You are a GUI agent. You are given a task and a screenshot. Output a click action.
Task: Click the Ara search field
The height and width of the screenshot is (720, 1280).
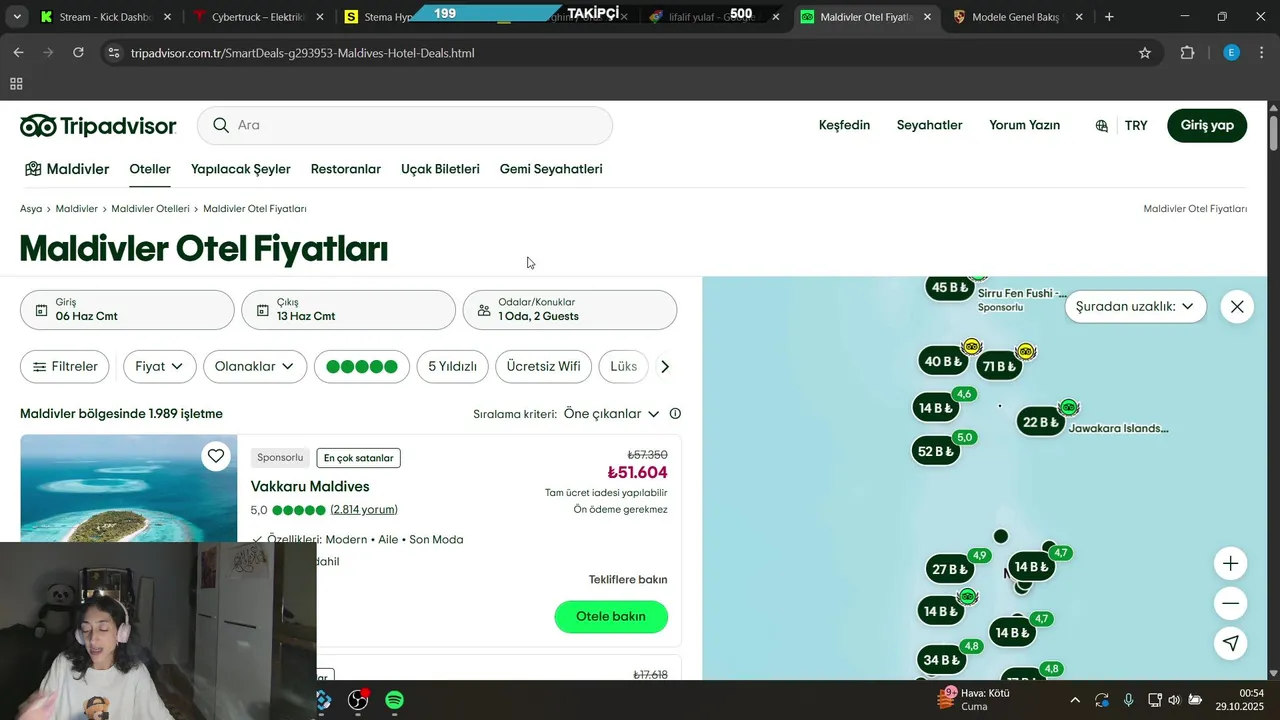point(405,125)
